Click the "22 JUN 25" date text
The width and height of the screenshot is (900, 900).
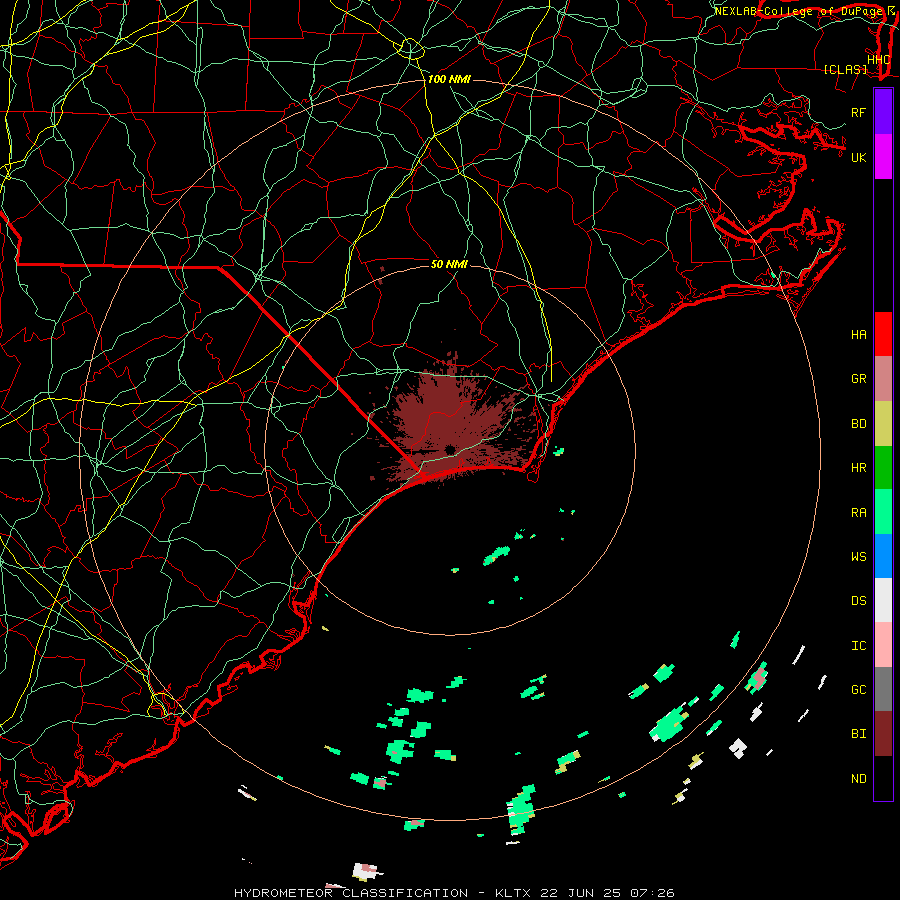[581, 893]
